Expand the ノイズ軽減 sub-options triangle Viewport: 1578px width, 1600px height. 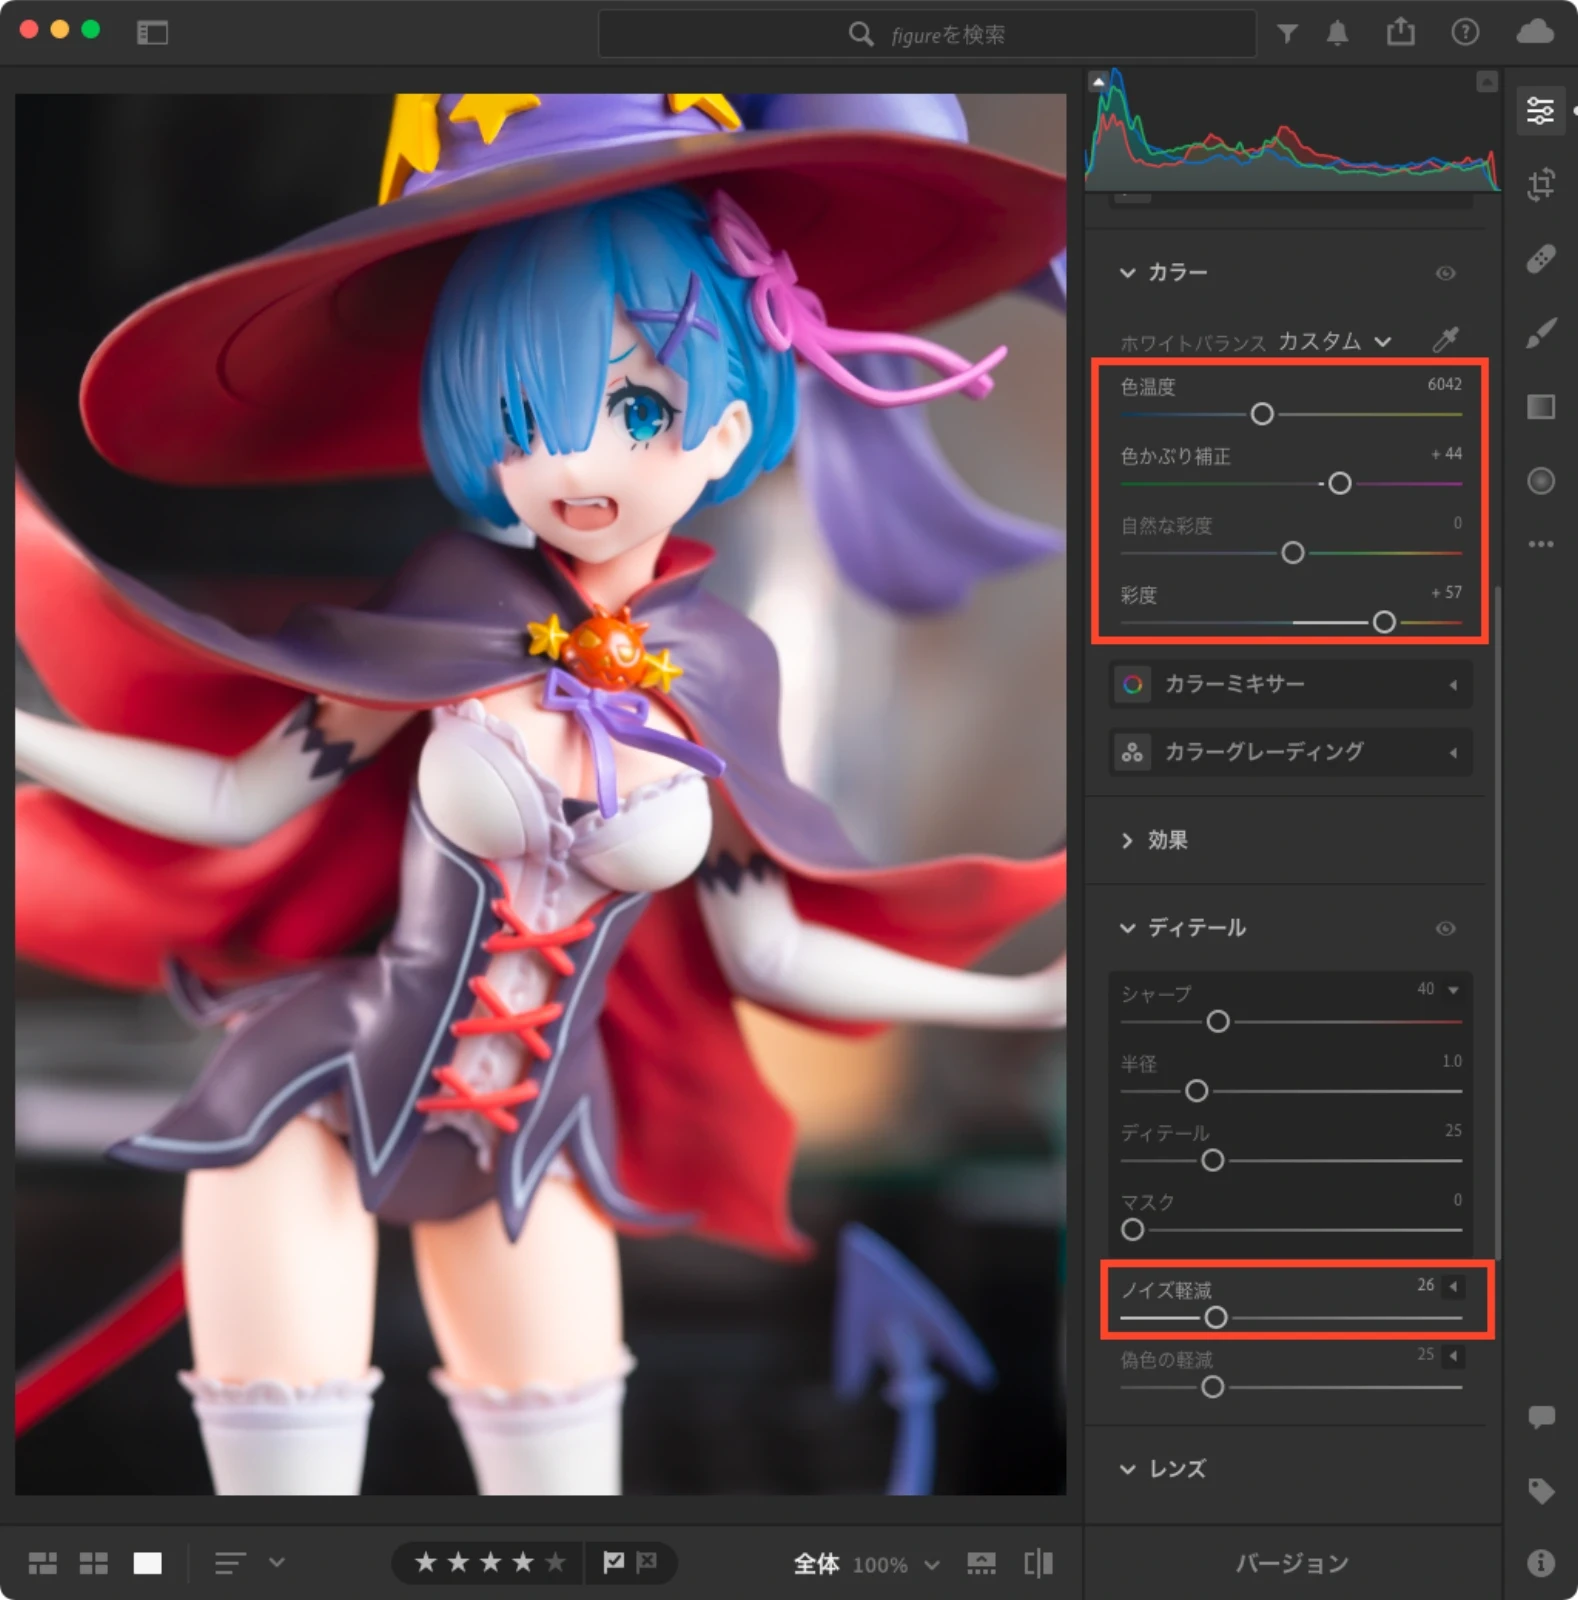coord(1453,1286)
